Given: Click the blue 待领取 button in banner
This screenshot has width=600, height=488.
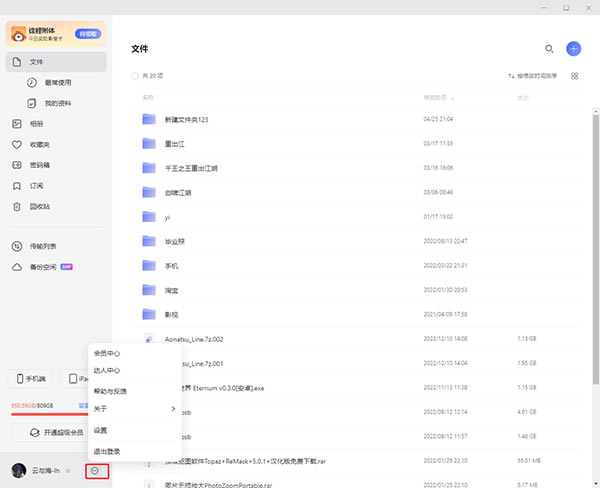Looking at the screenshot, I should point(87,33).
